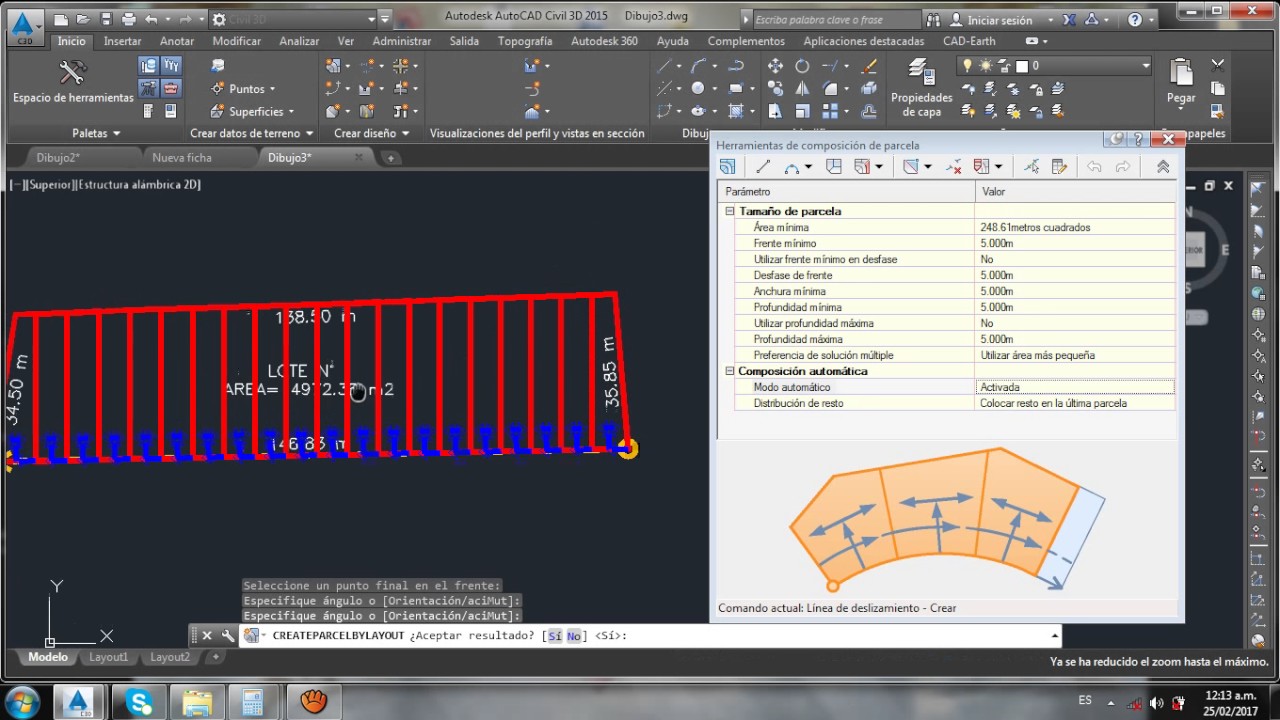This screenshot has height=720, width=1280.
Task: Click the Pegar paste button
Action: click(x=1181, y=82)
